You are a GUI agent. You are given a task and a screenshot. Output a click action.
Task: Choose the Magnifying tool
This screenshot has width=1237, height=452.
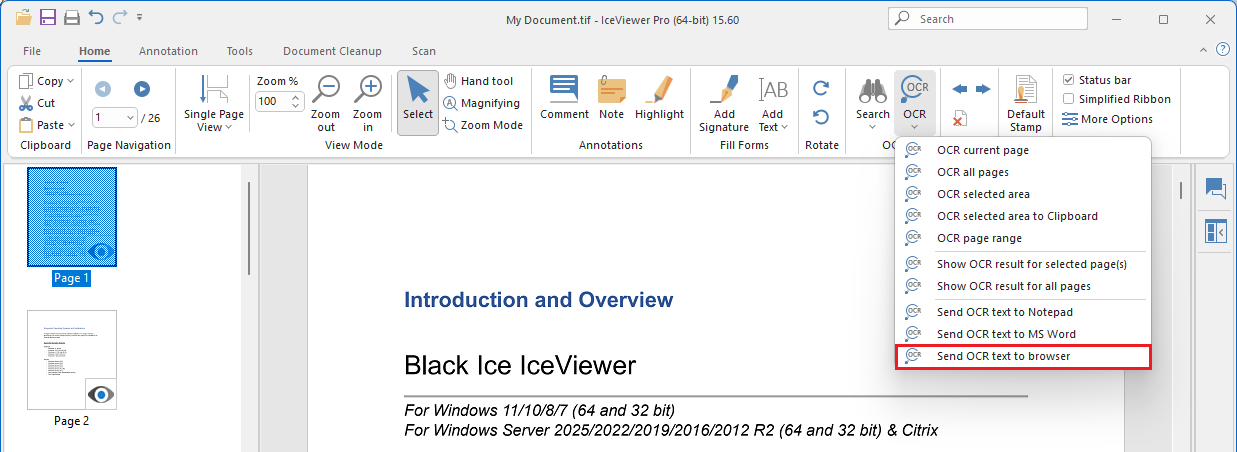[x=481, y=103]
